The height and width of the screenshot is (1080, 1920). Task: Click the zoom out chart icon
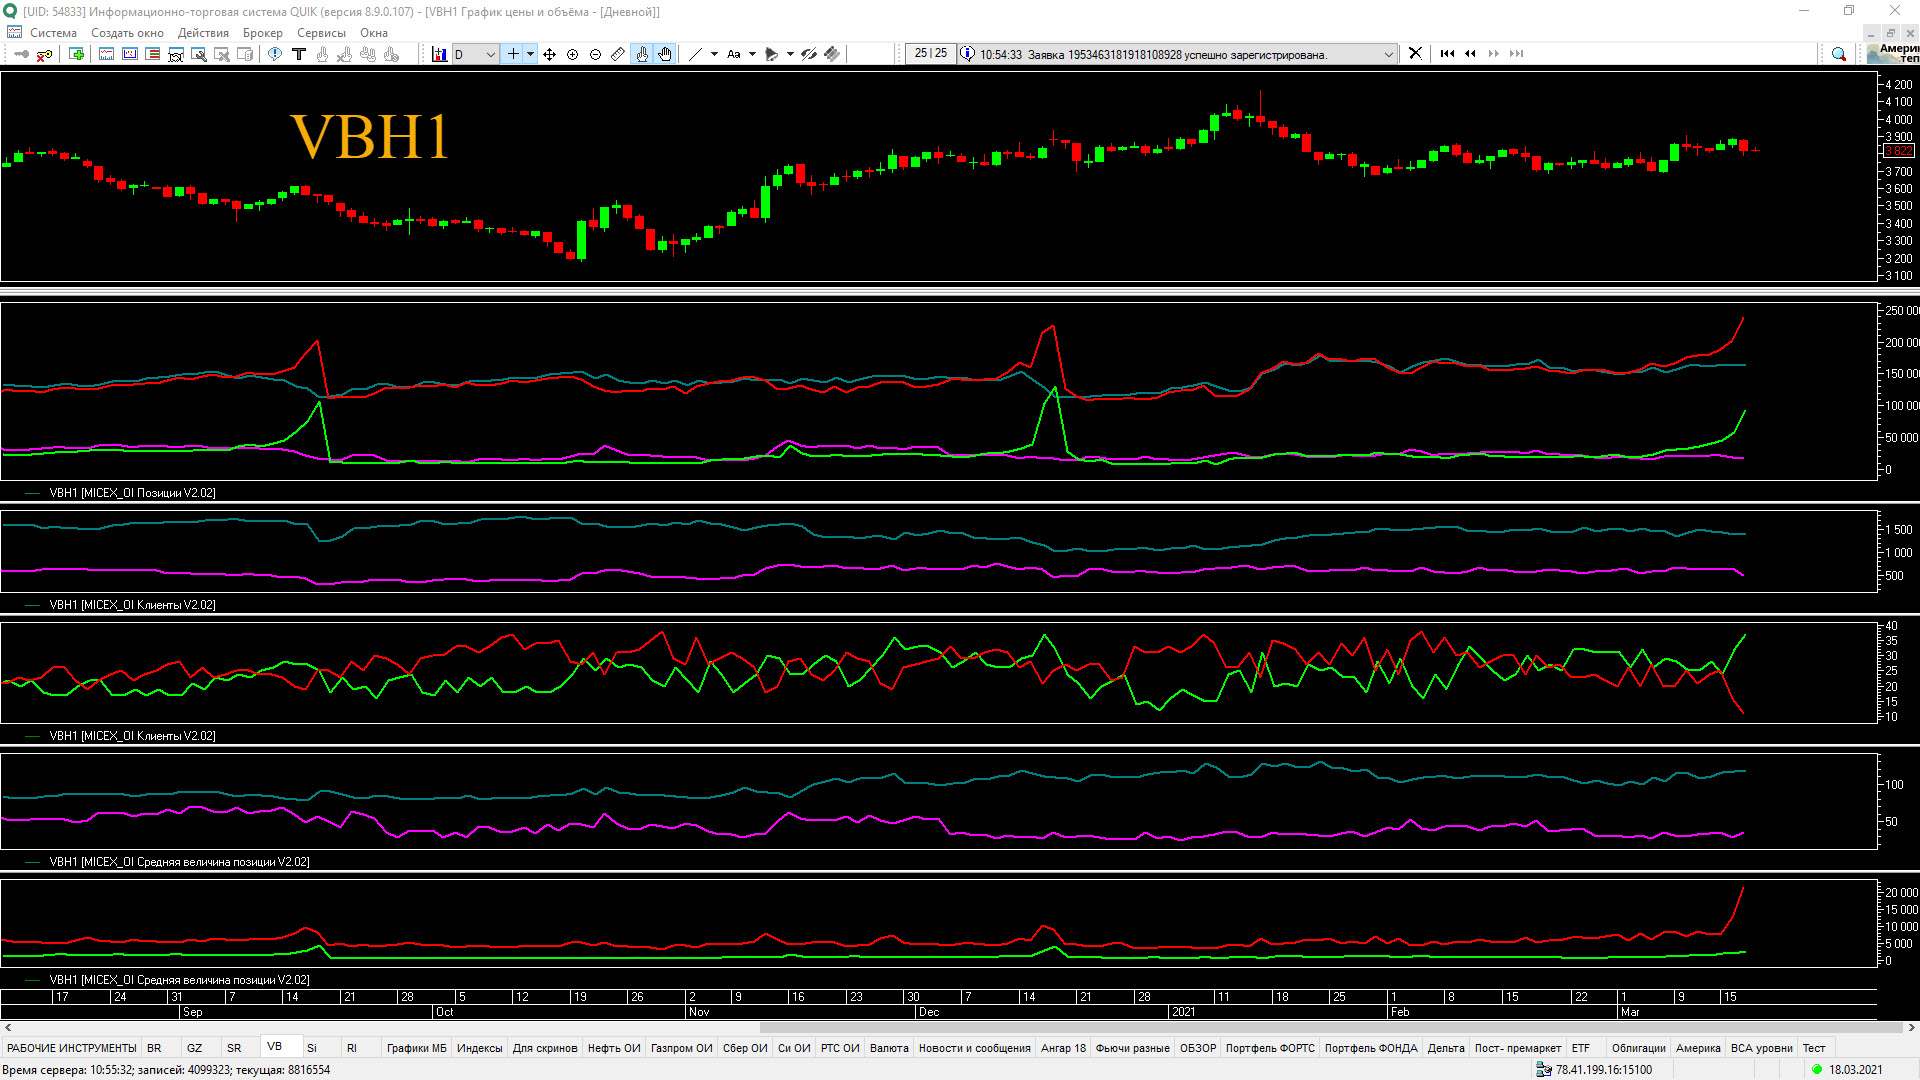[595, 54]
